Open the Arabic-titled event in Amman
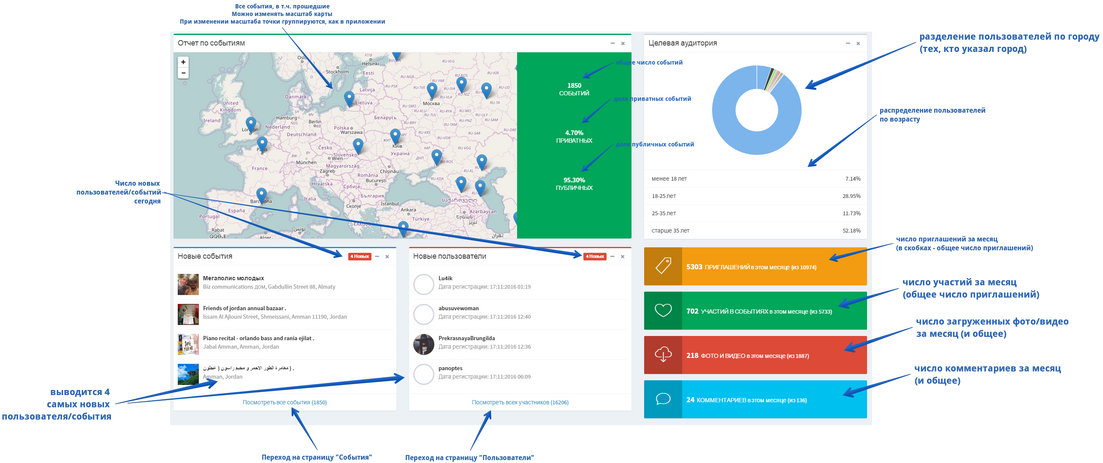 point(248,368)
